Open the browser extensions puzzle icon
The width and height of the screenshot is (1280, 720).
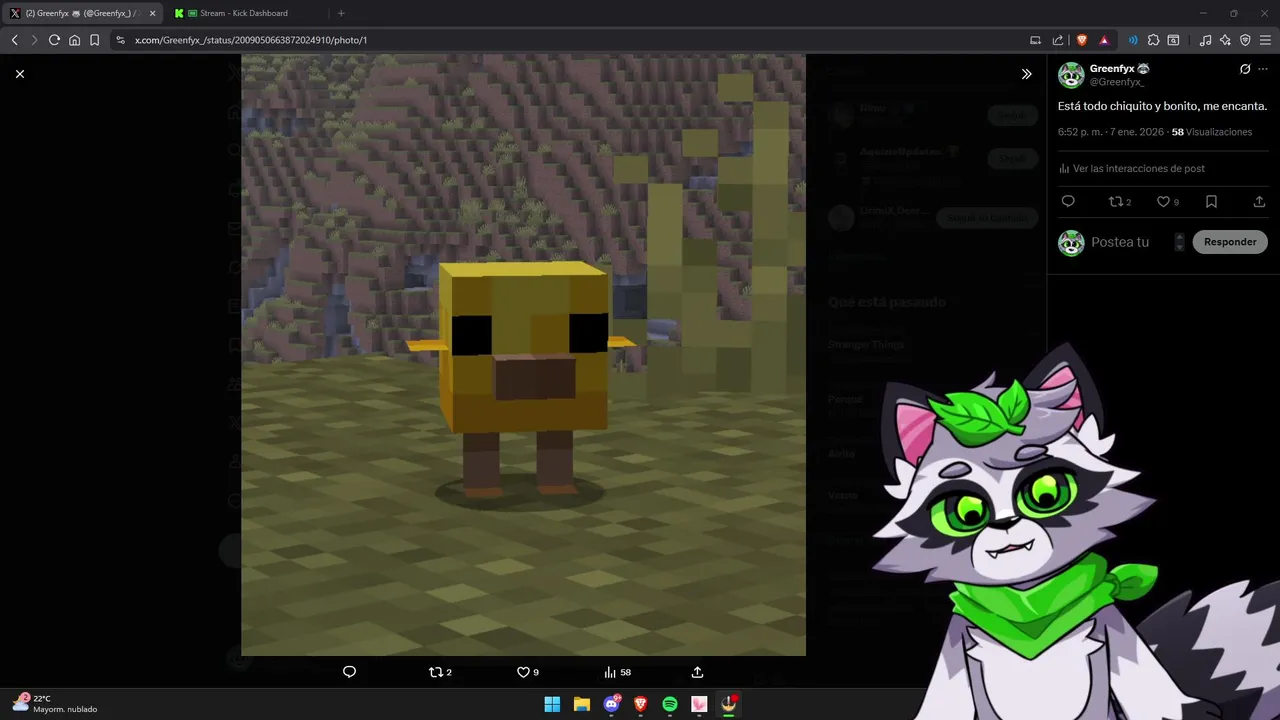1153,40
